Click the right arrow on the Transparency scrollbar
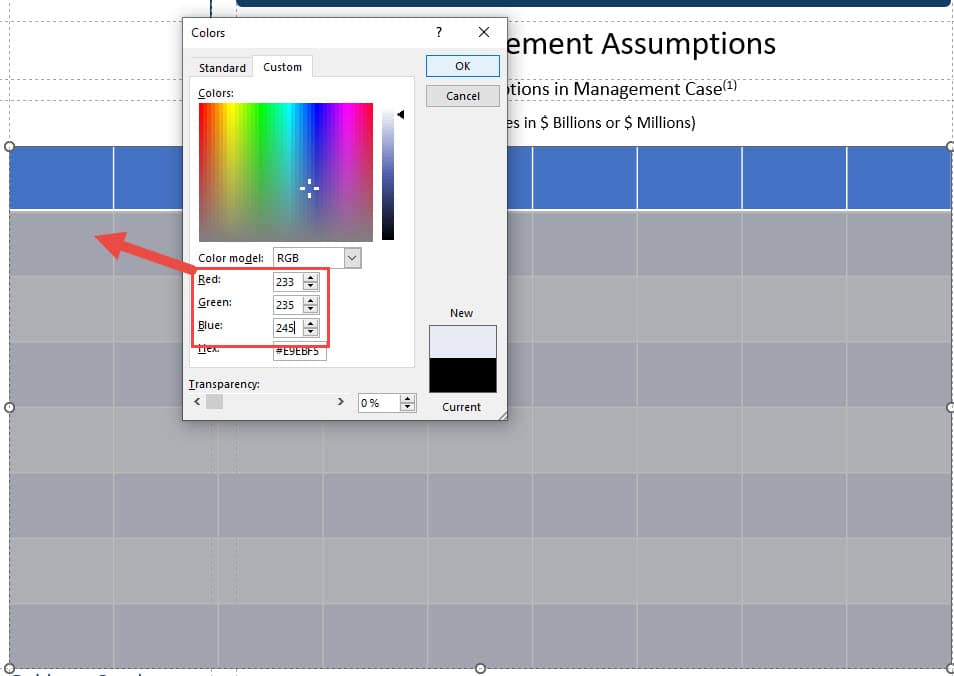Image resolution: width=954 pixels, height=676 pixels. tap(341, 402)
